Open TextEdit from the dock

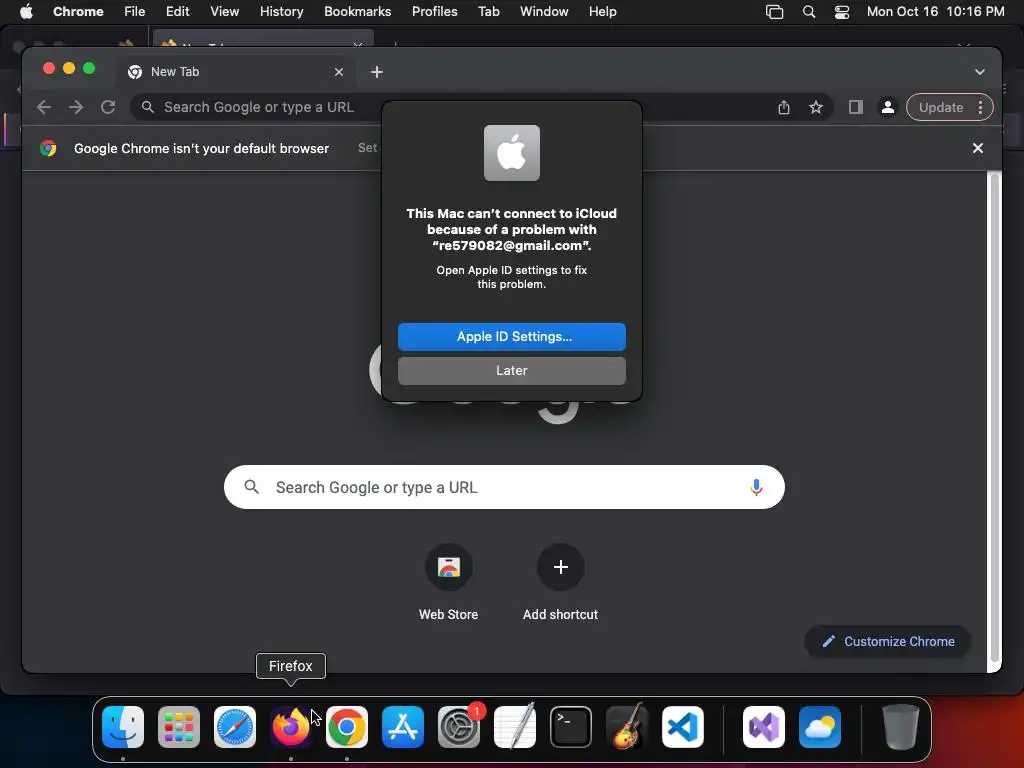(515, 727)
